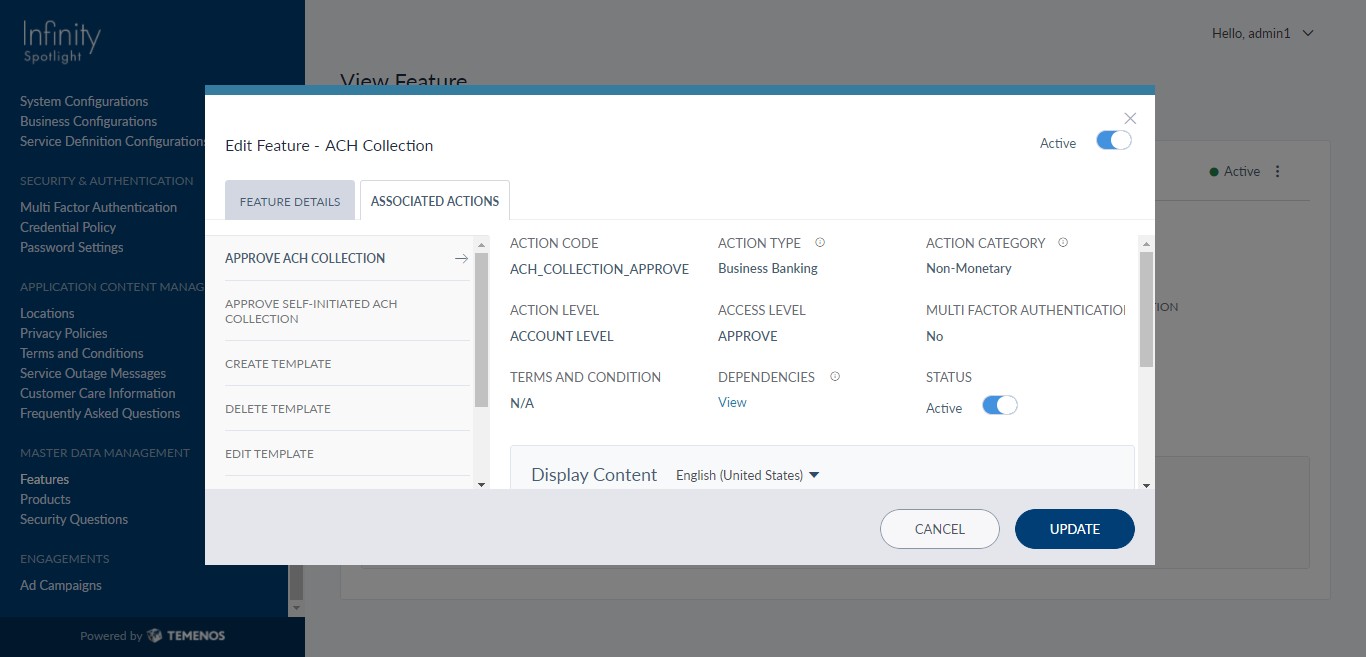
Task: Click the info icon next to Dependencies
Action: click(835, 377)
